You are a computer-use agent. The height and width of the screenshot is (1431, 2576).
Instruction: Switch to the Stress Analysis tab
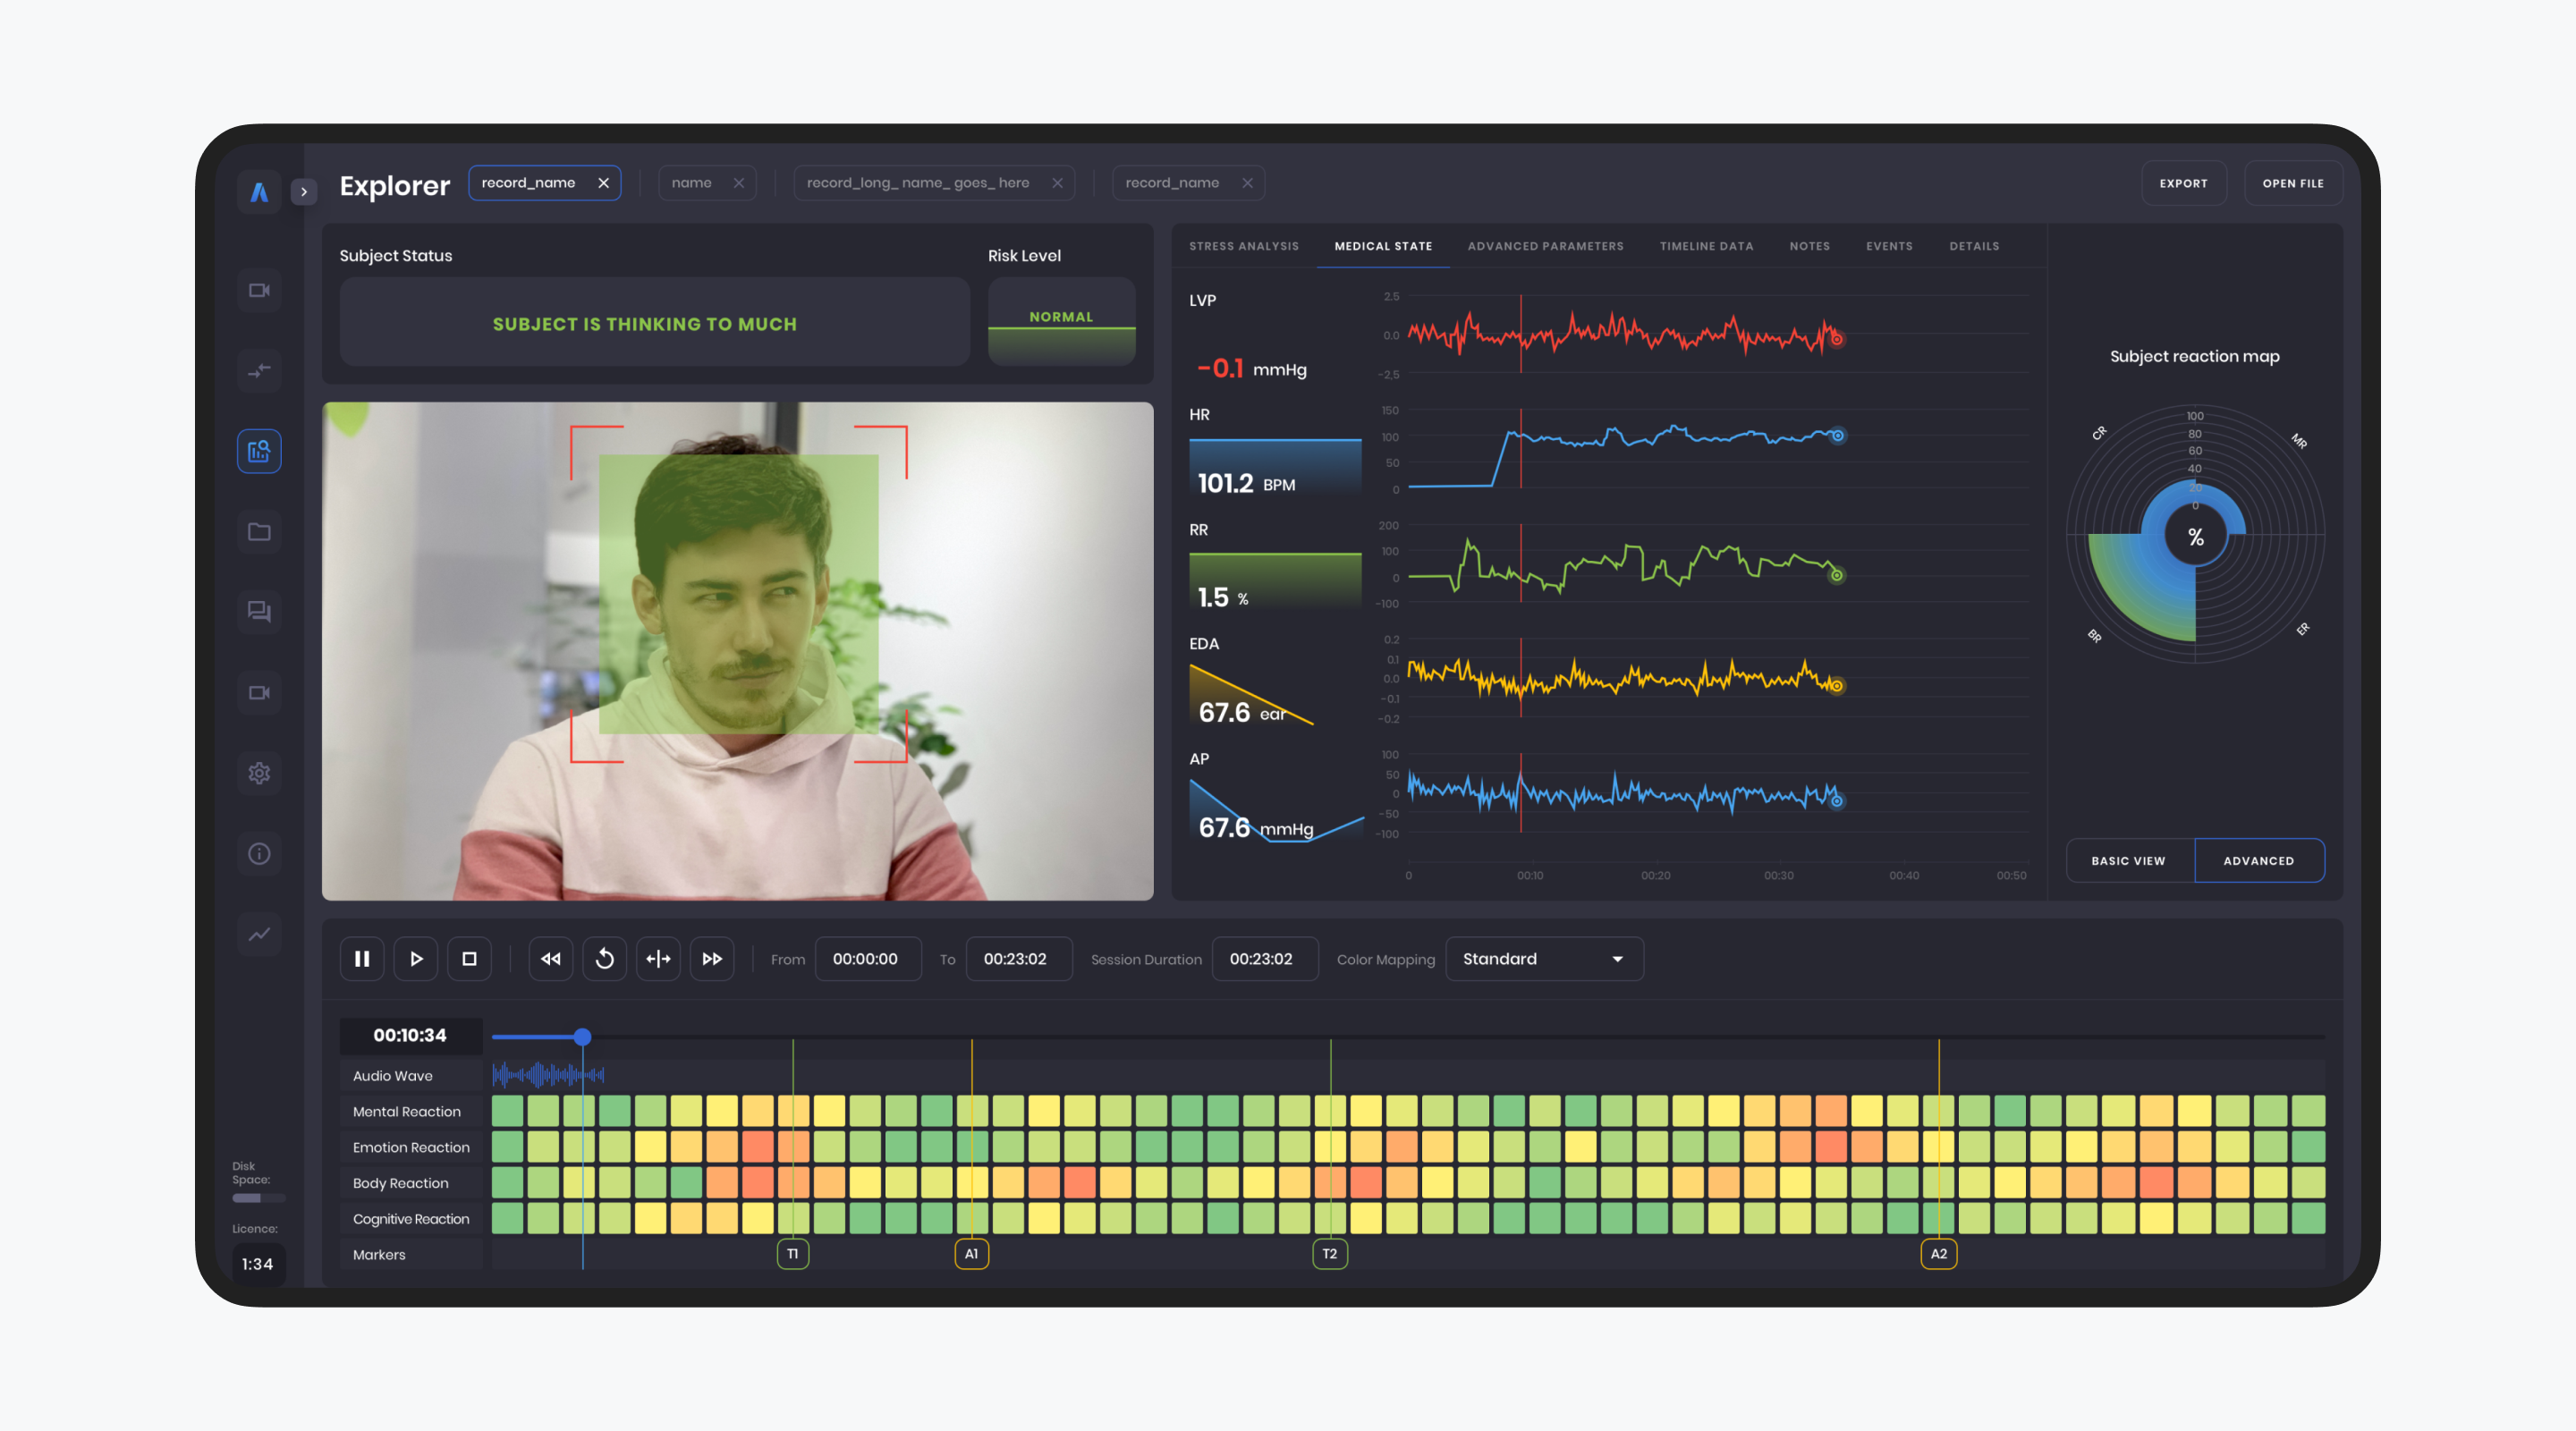1243,246
